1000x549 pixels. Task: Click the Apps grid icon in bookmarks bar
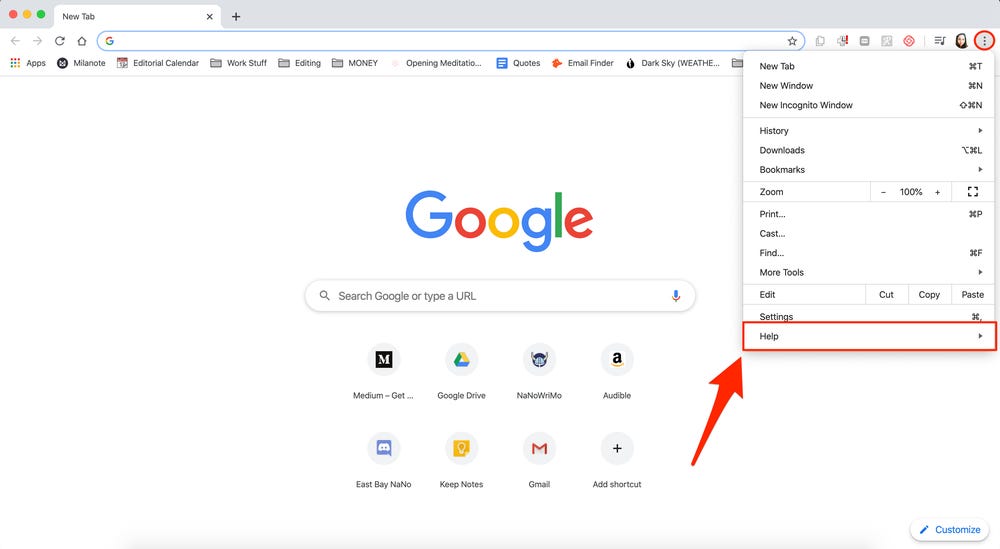point(15,62)
